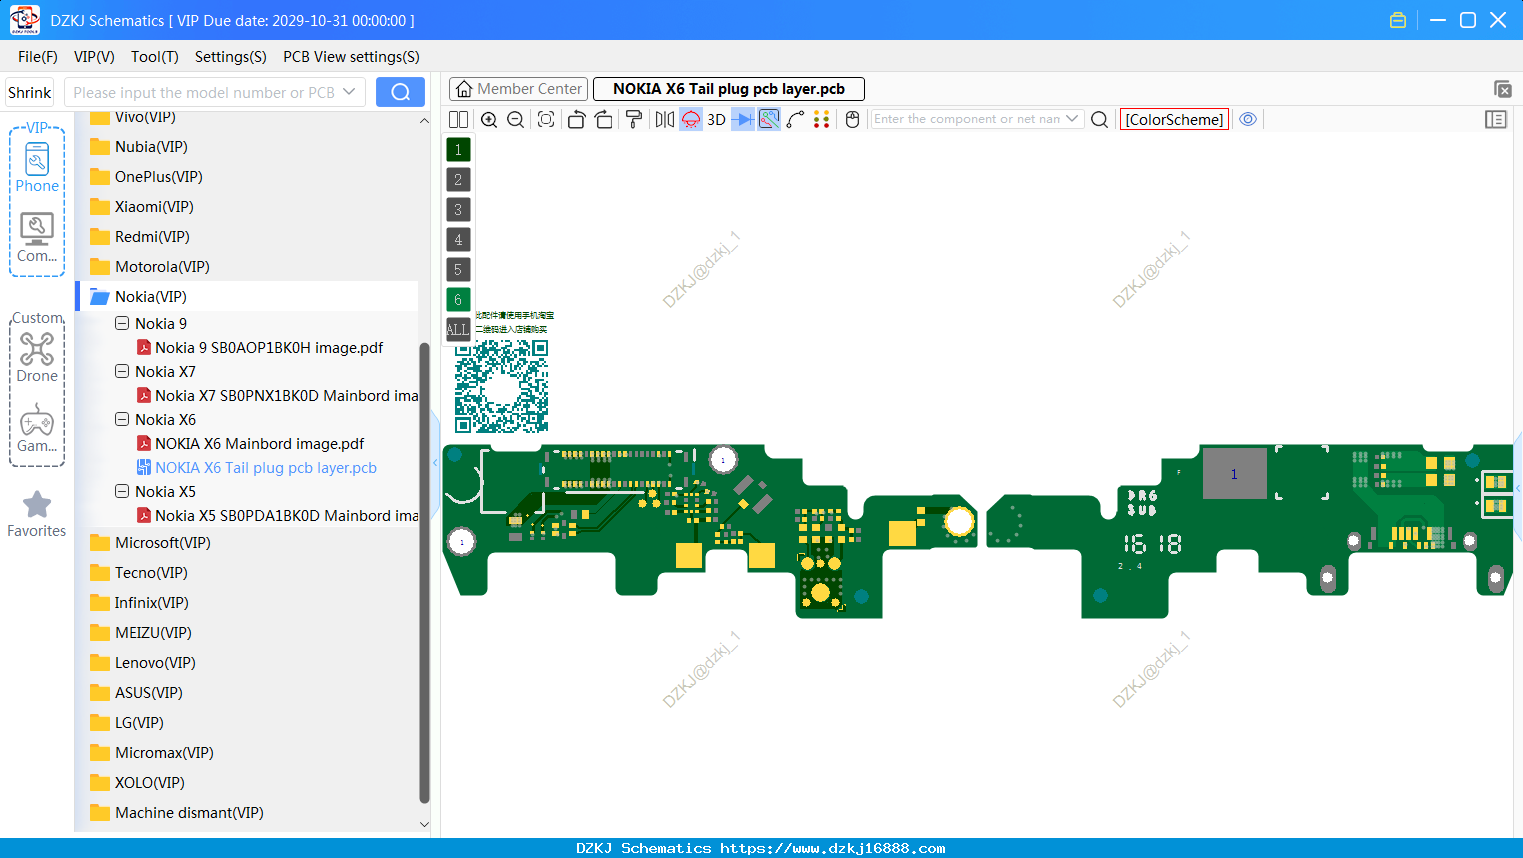Click the tree panel vertical scrollbar
Viewport: 1523px width, 858px height.
pyautogui.click(x=424, y=572)
